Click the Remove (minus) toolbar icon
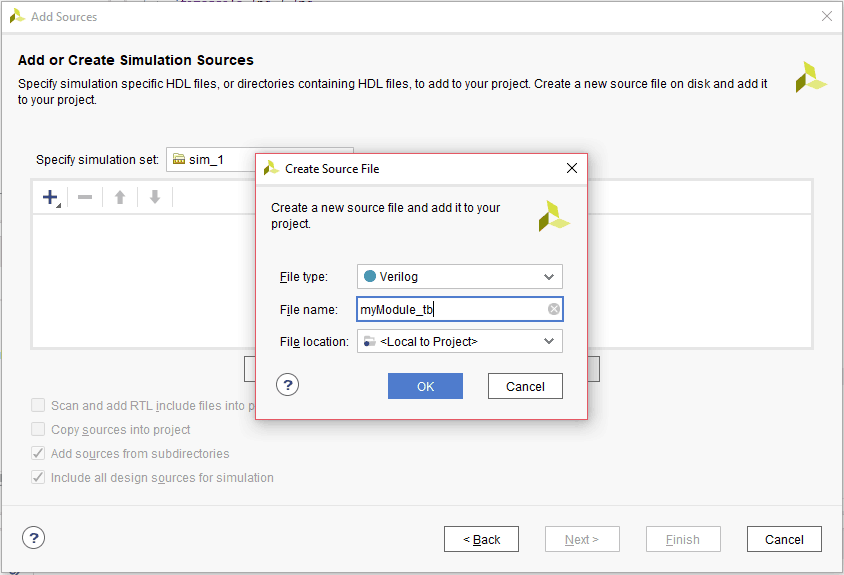Viewport: 844px width, 575px height. (85, 197)
